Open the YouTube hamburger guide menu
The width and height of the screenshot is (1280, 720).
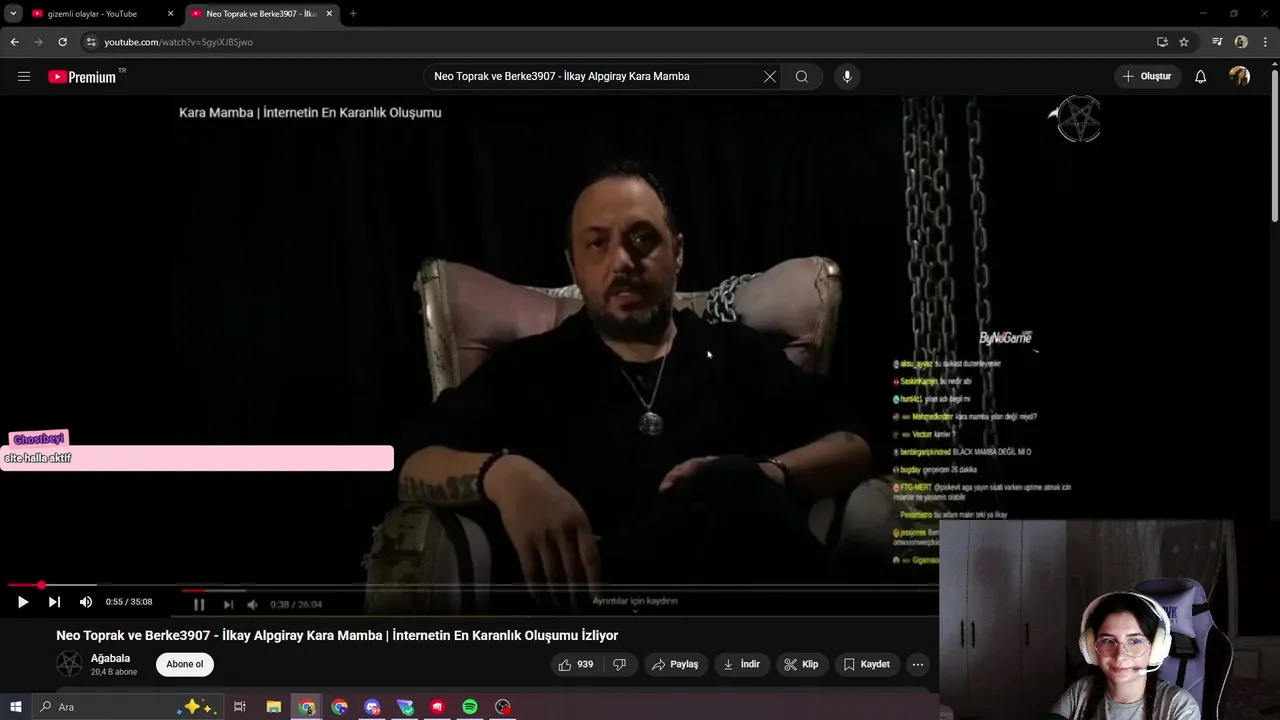pyautogui.click(x=24, y=76)
